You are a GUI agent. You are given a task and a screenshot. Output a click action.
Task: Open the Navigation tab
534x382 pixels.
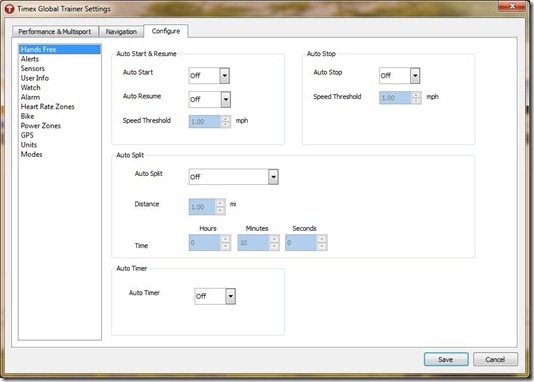coord(121,32)
